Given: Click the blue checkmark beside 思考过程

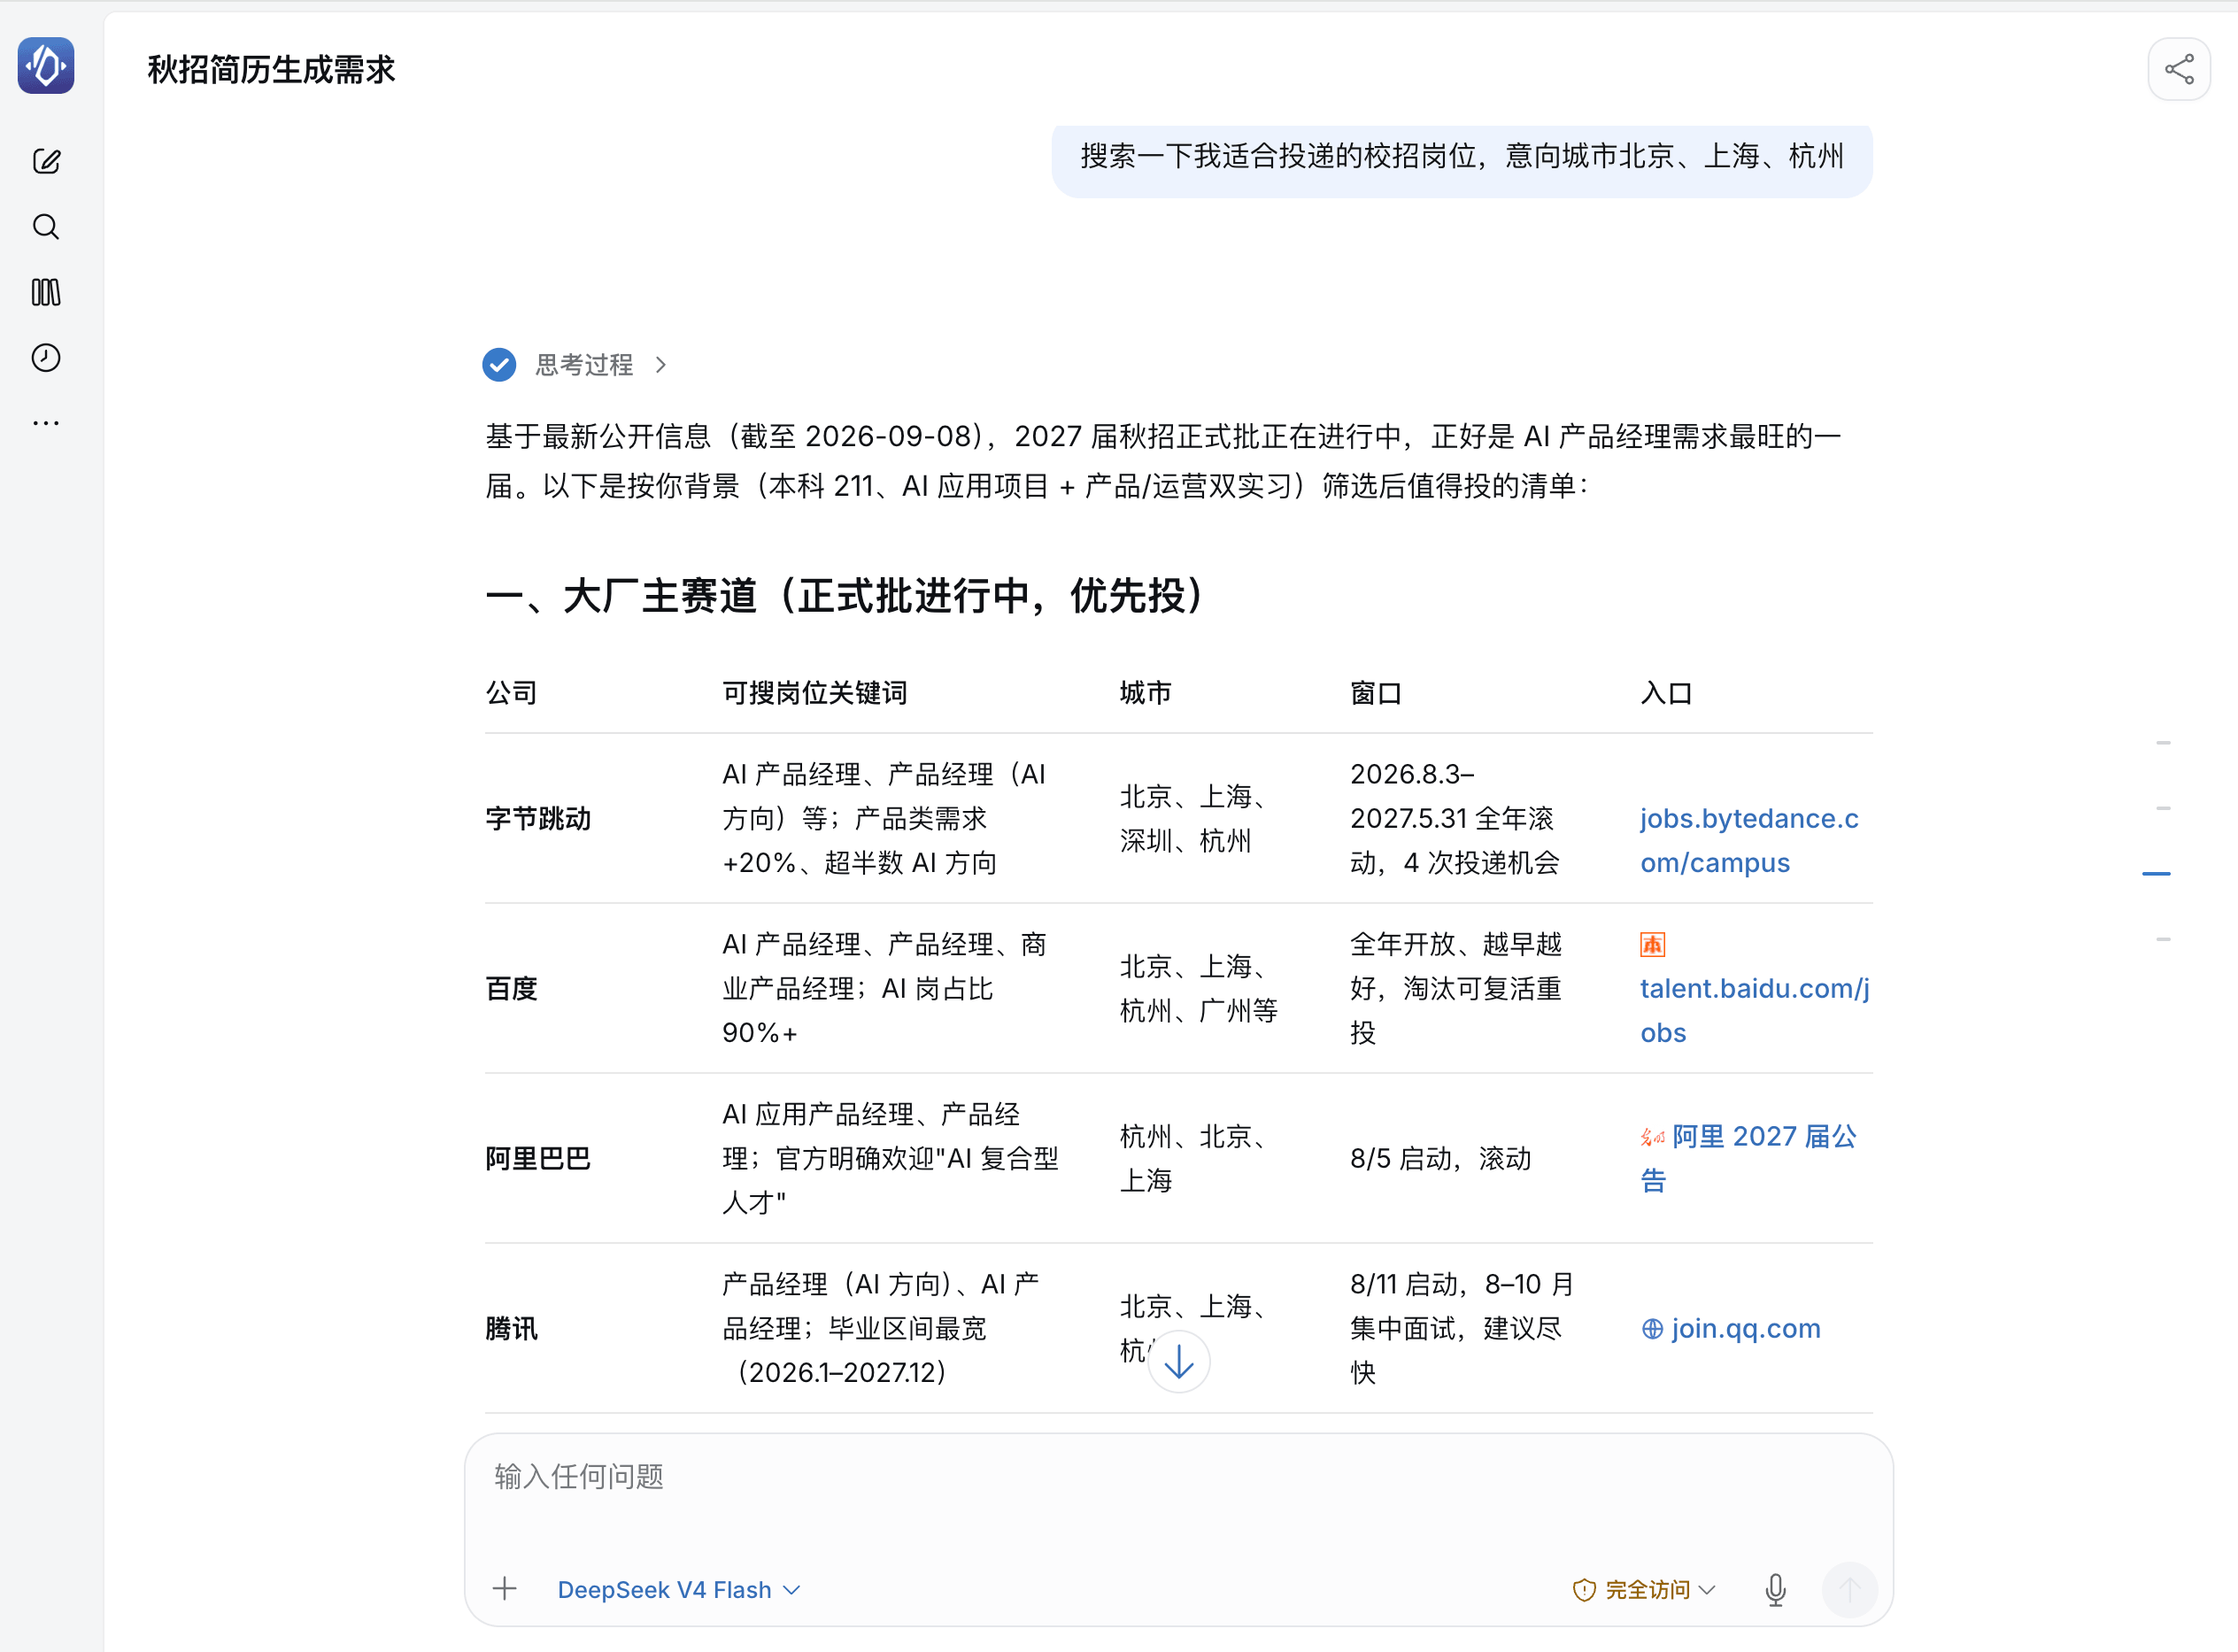Looking at the screenshot, I should (x=499, y=365).
